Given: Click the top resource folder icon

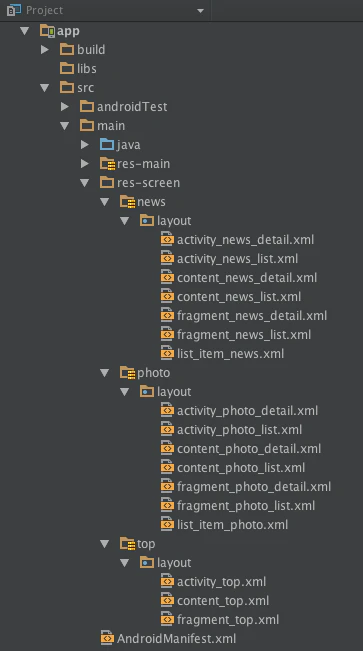Looking at the screenshot, I should pos(127,544).
